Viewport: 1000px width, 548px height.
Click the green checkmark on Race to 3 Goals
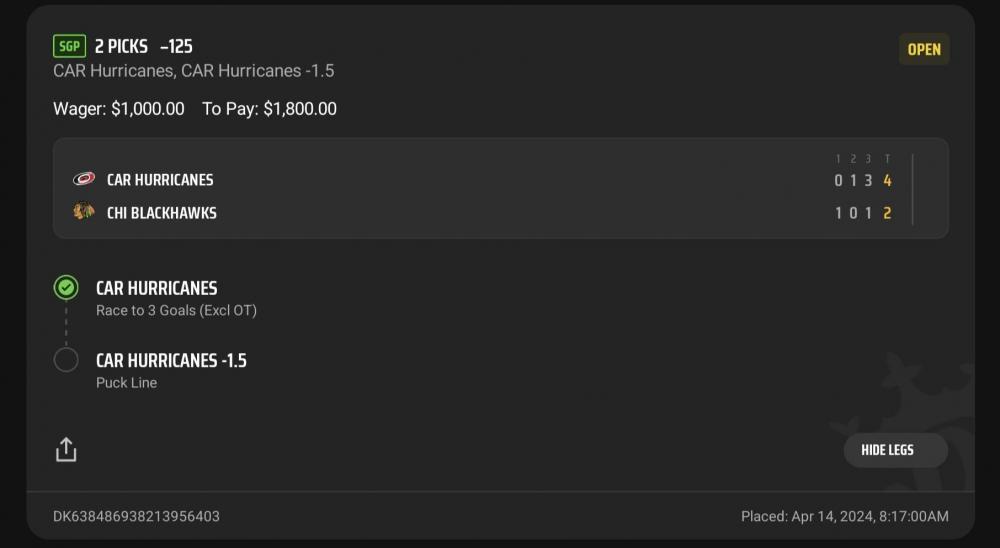tap(66, 288)
